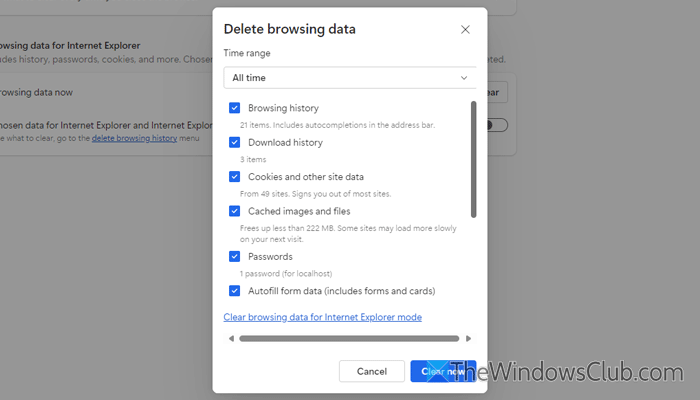The width and height of the screenshot is (700, 400).
Task: Click the Time range label
Action: click(x=247, y=53)
